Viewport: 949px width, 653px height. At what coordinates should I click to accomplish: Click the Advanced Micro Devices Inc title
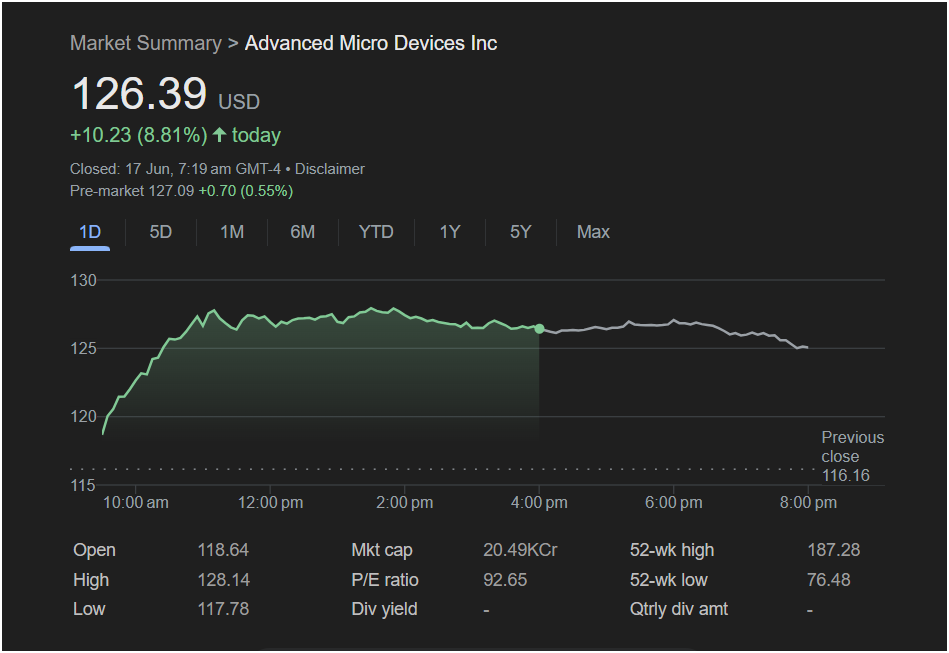pyautogui.click(x=371, y=43)
